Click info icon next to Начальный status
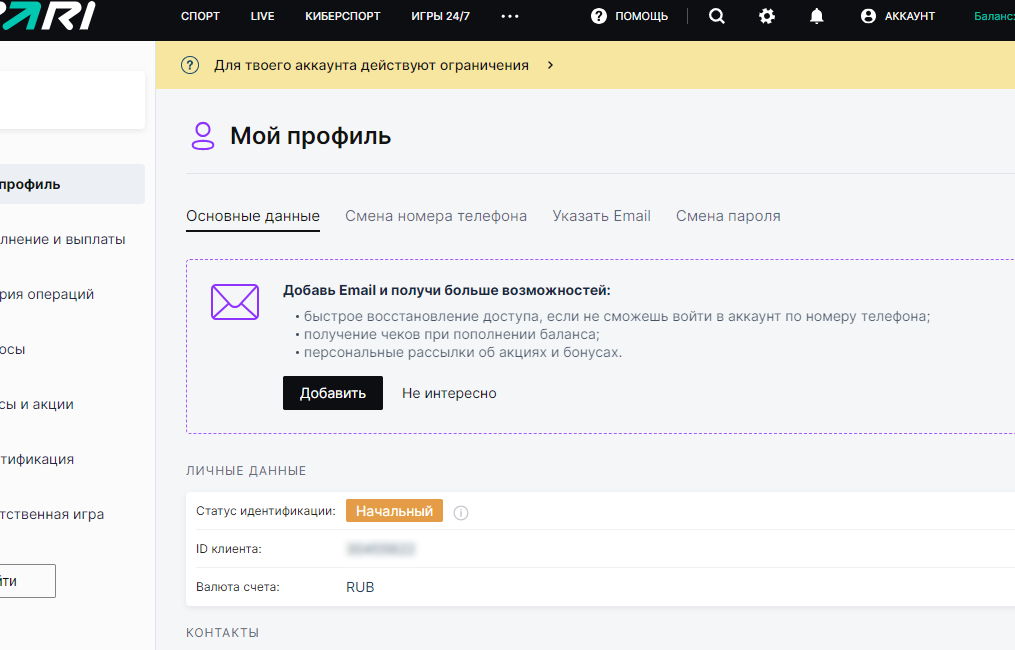The width and height of the screenshot is (1015, 650). (x=461, y=513)
